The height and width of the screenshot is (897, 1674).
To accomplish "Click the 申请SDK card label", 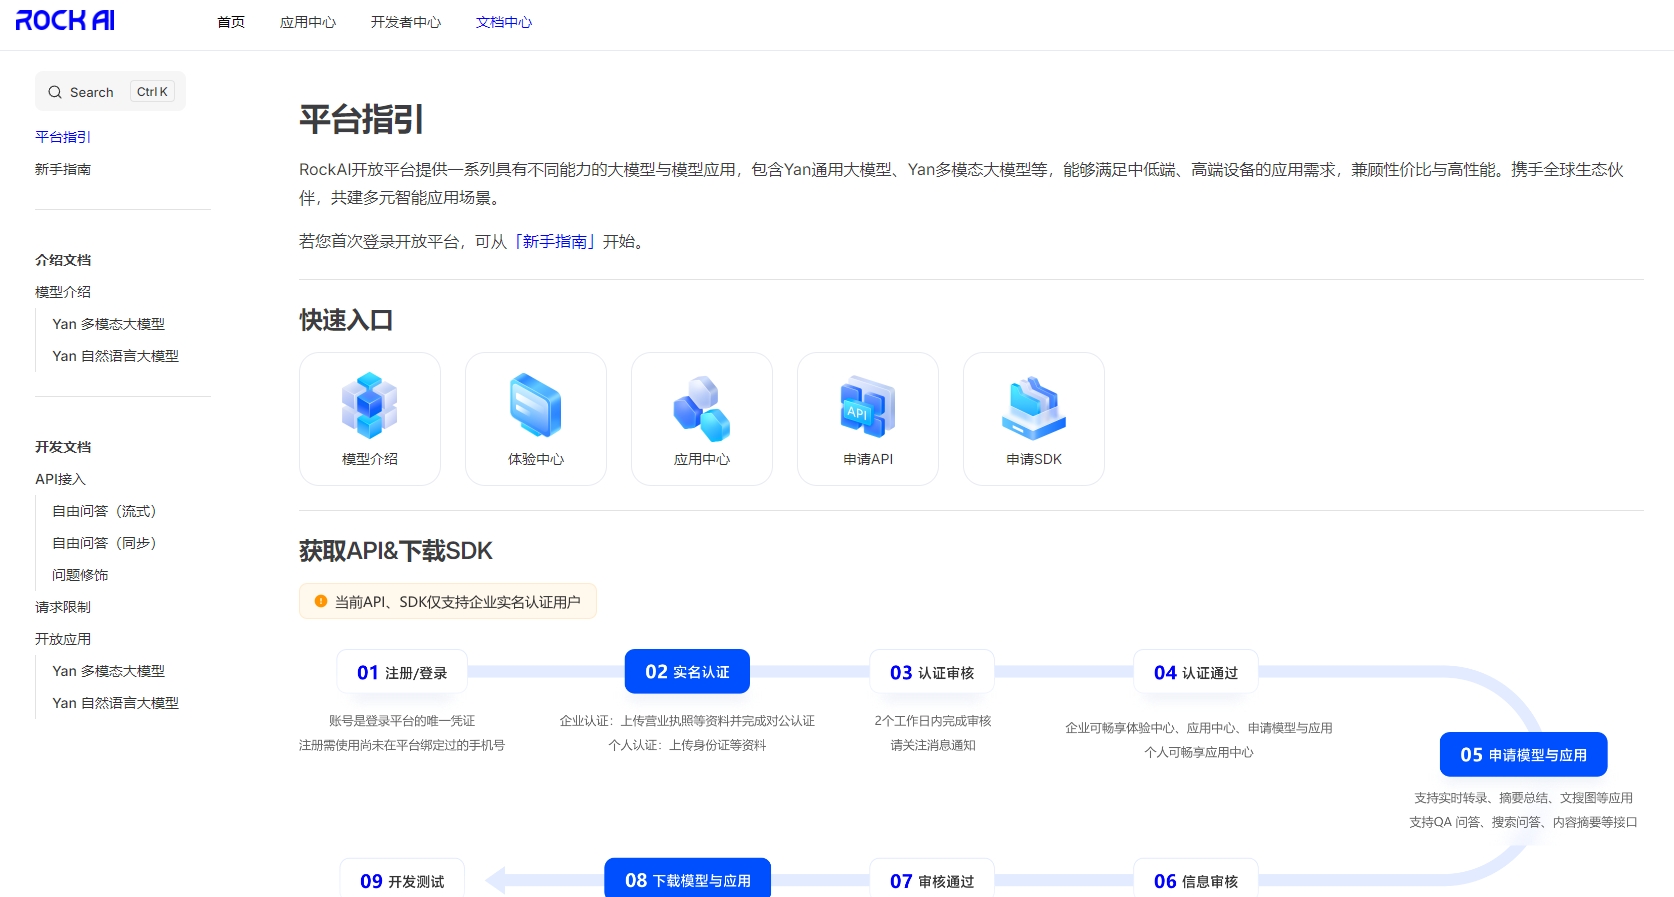I will tap(1034, 459).
